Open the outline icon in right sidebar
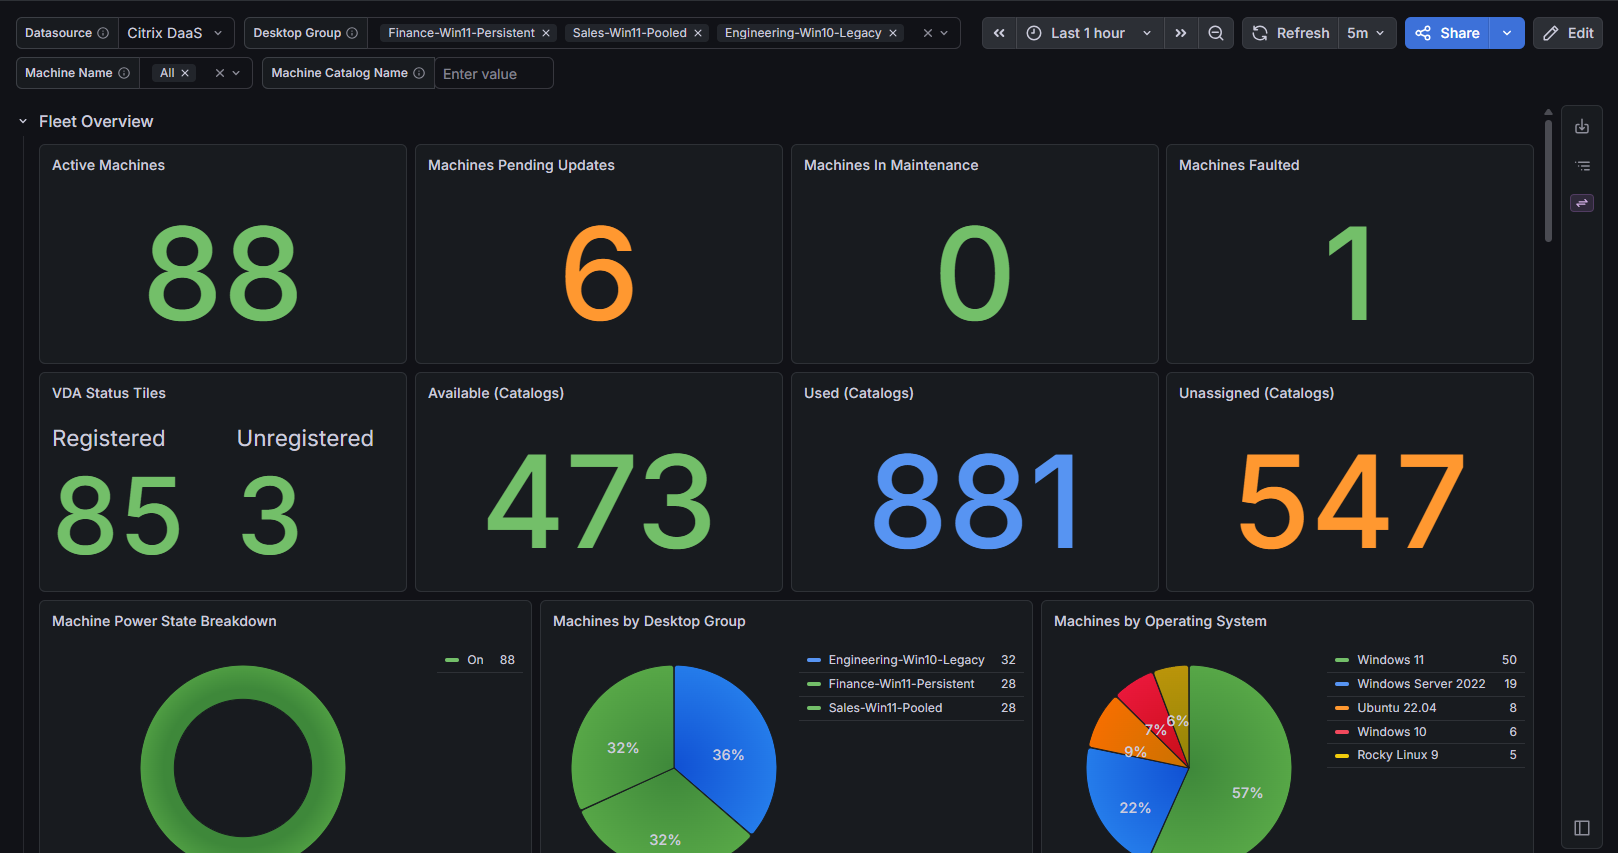 [1582, 166]
